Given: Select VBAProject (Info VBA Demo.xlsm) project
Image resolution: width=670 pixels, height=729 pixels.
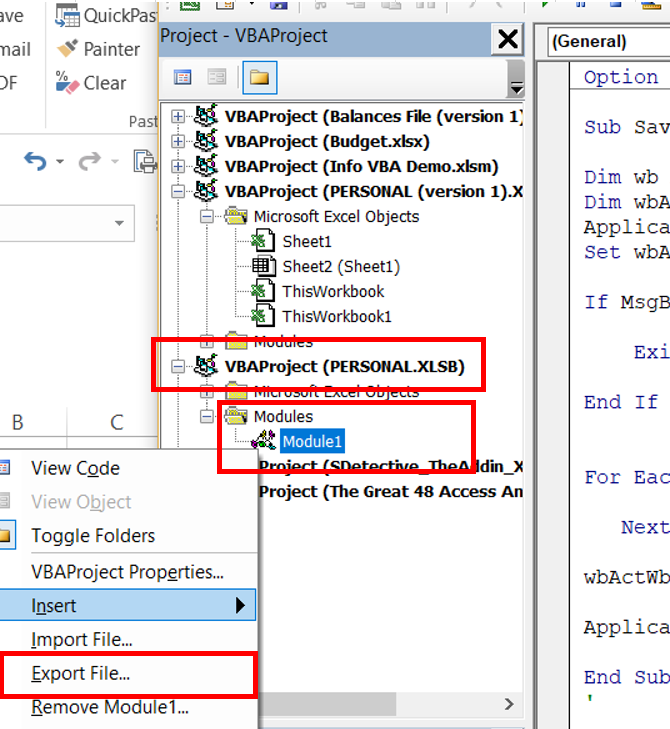Looking at the screenshot, I should tap(361, 166).
